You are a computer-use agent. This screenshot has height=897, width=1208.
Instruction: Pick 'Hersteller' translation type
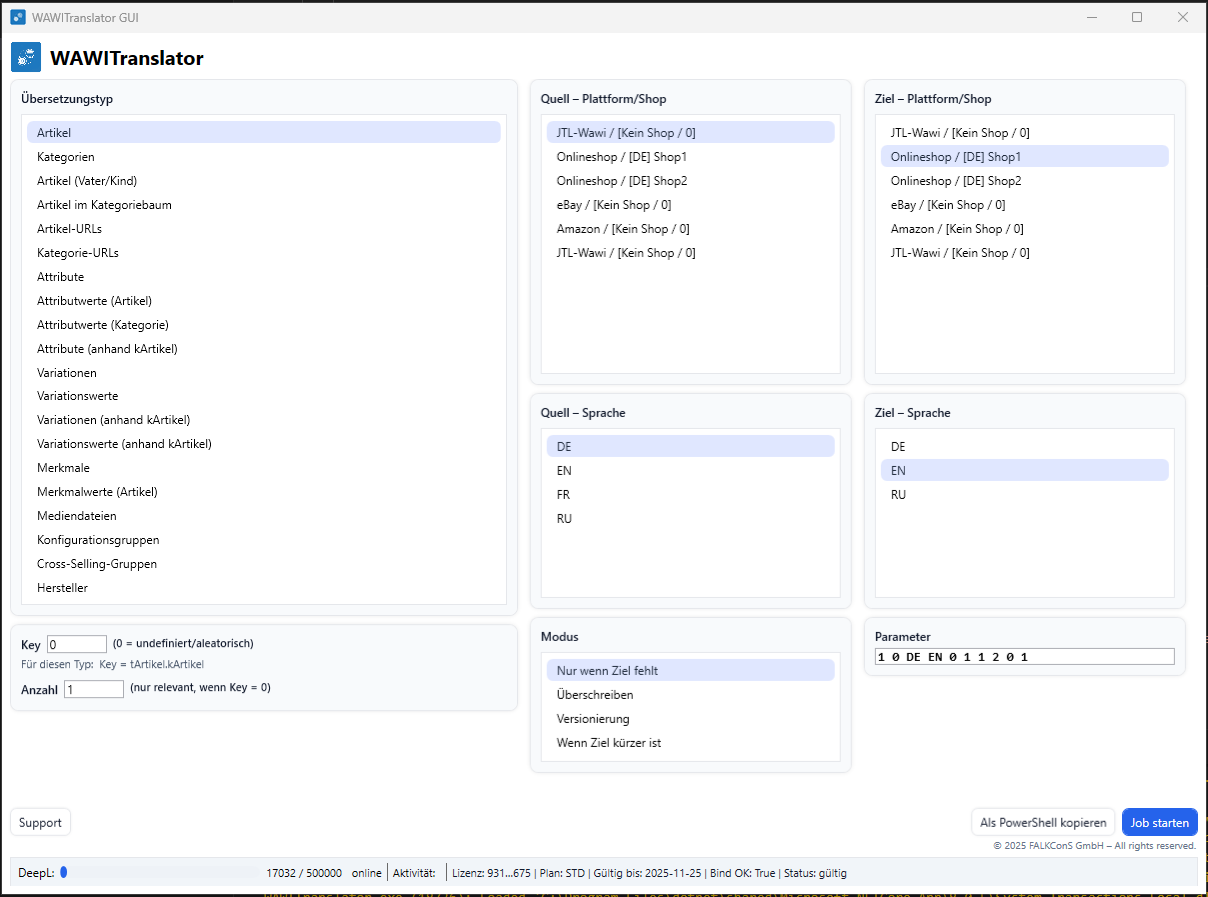point(62,588)
